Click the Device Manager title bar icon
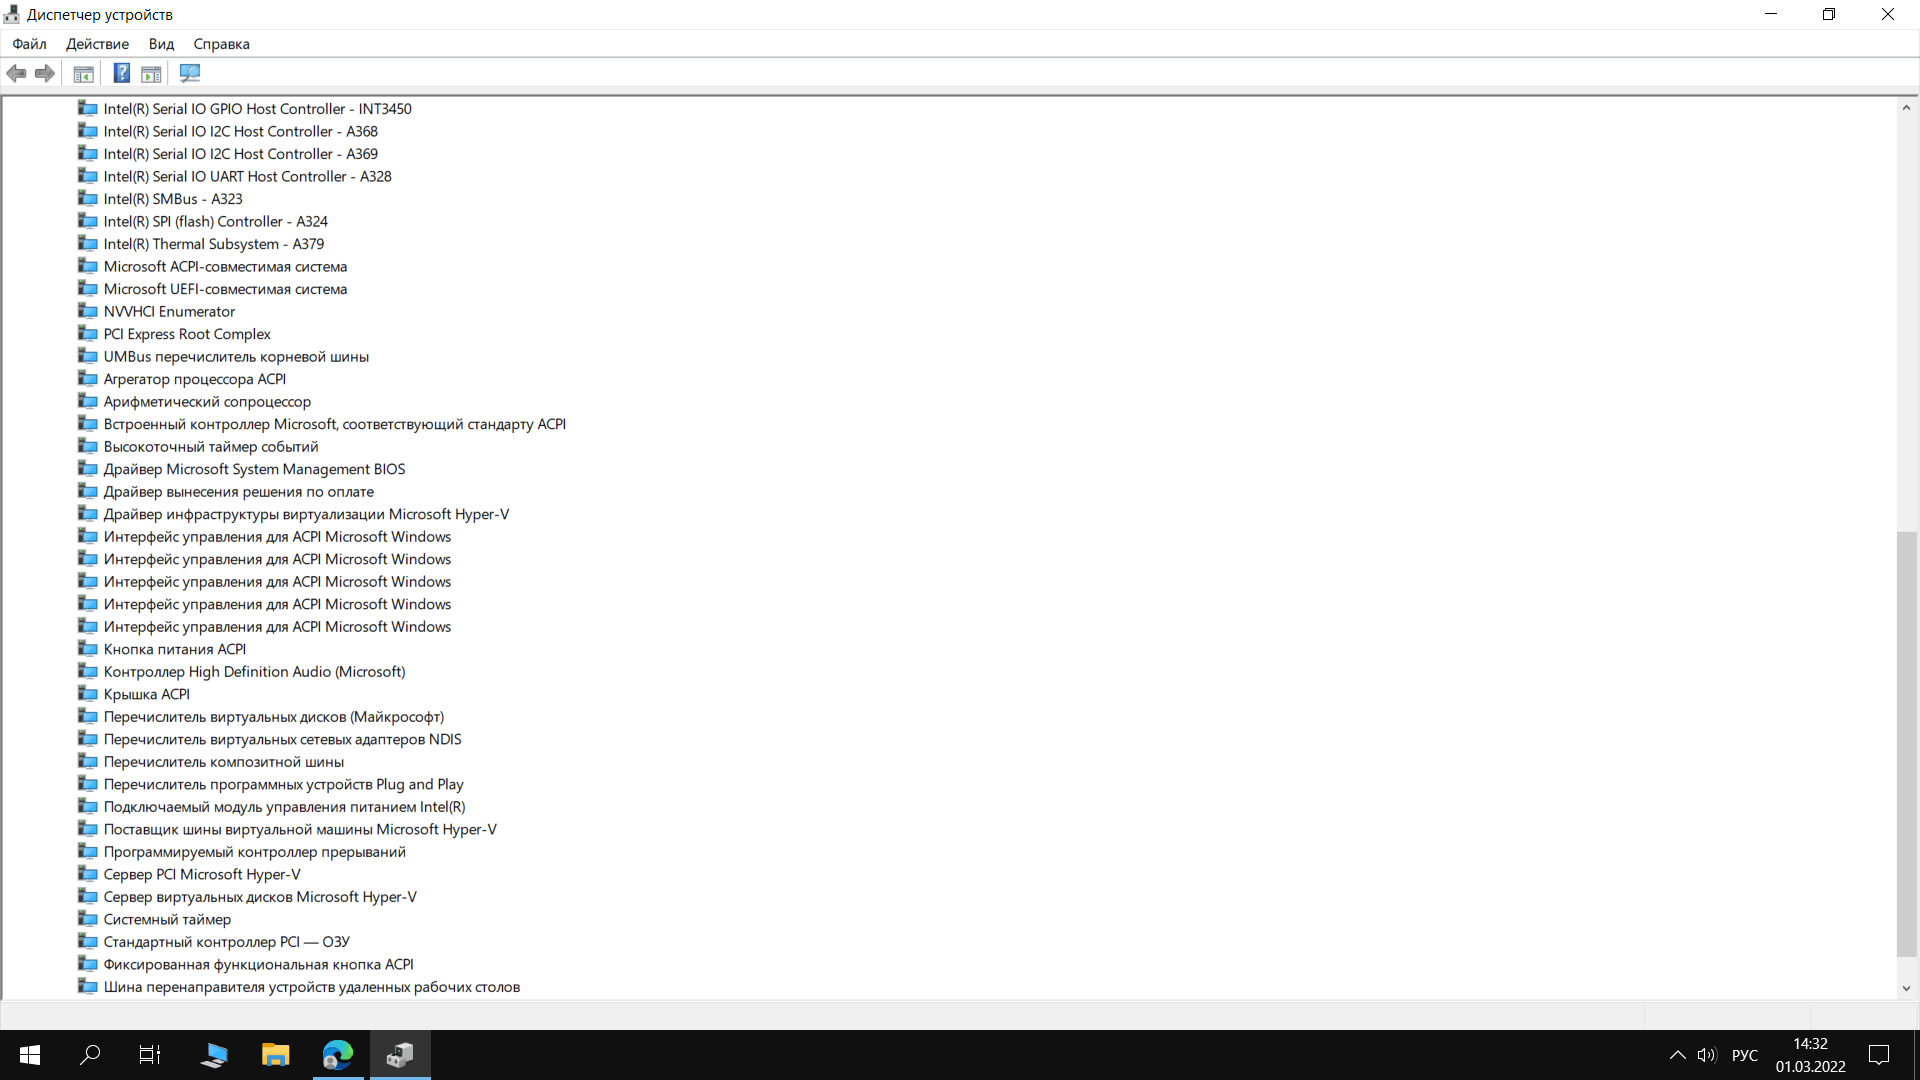Viewport: 1920px width, 1080px height. [12, 14]
